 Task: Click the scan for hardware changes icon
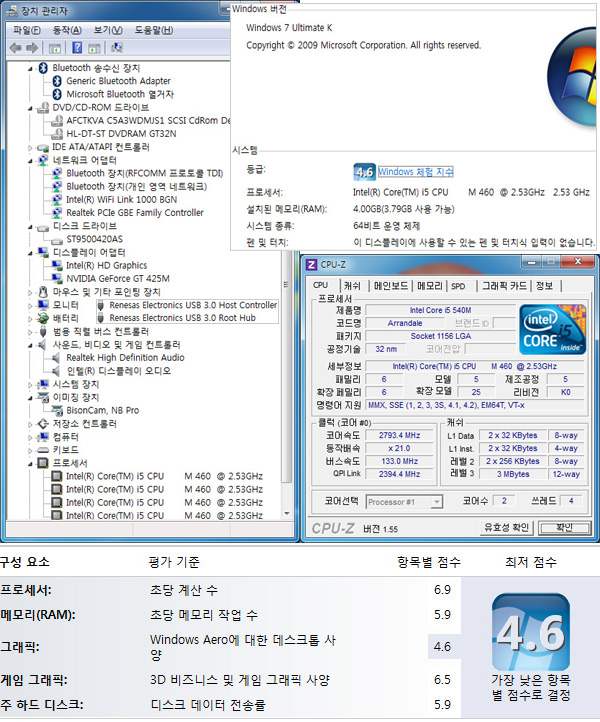click(x=117, y=47)
